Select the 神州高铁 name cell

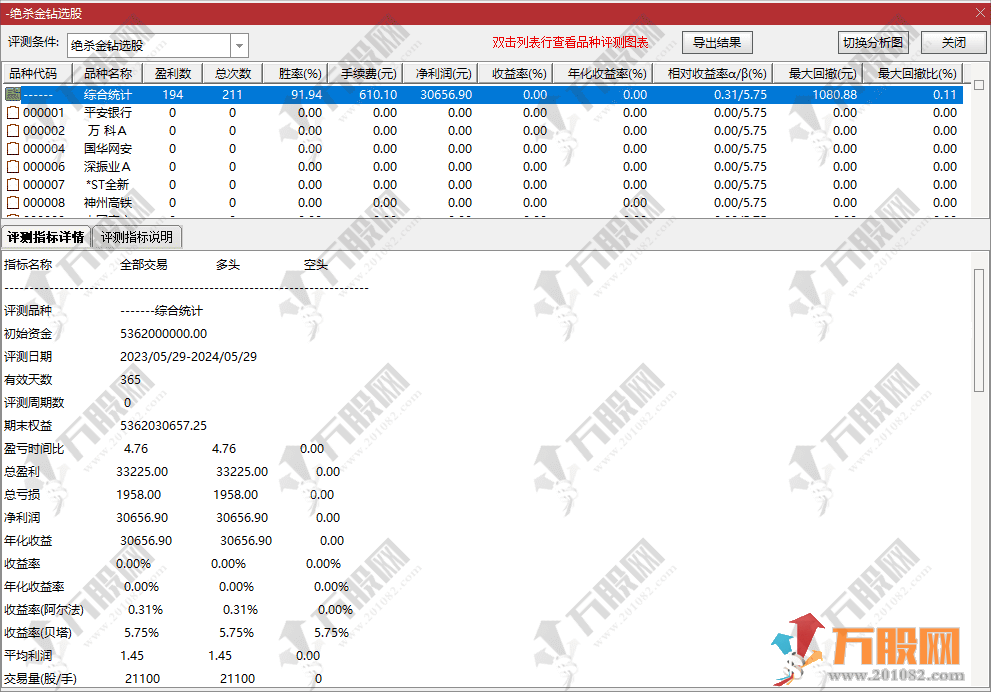[108, 203]
